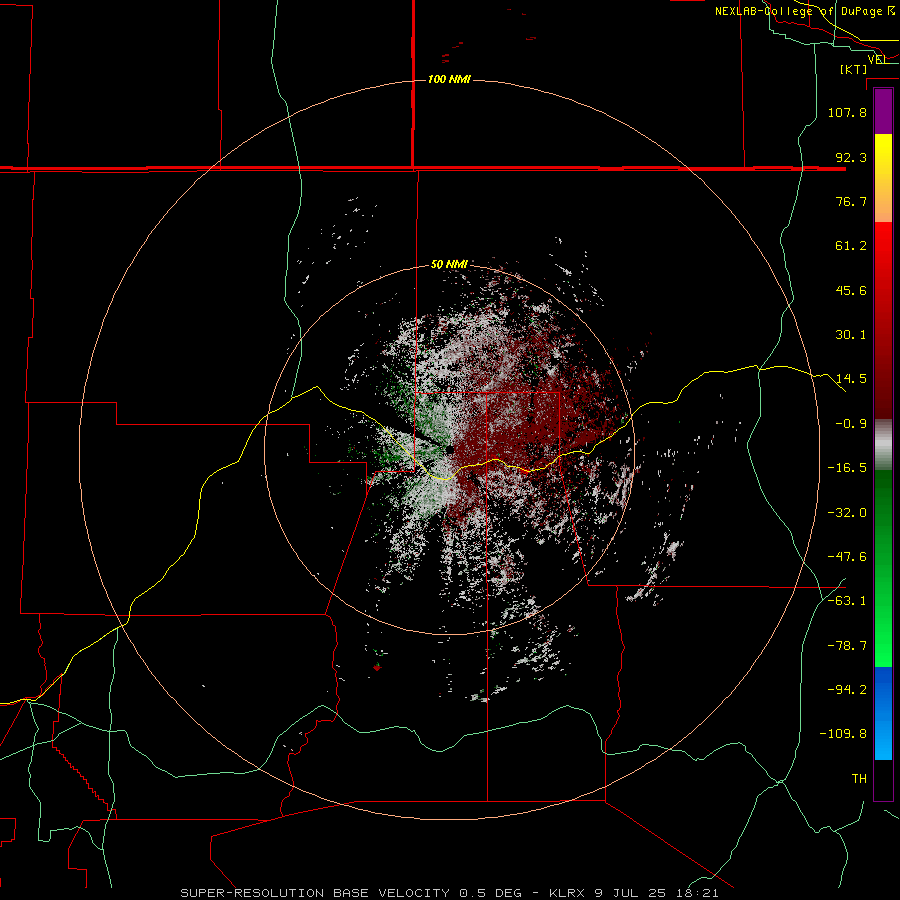The width and height of the screenshot is (900, 900).
Task: Click the KLRX radar site dot at center
Action: 449,449
